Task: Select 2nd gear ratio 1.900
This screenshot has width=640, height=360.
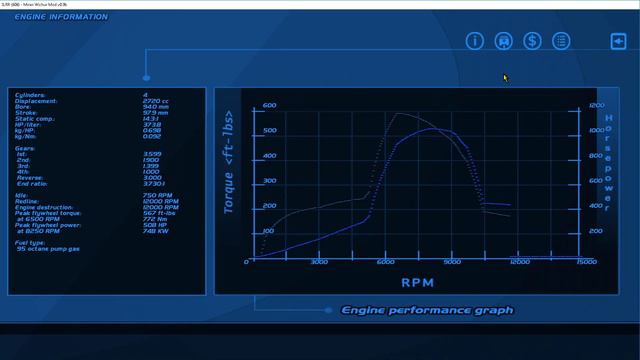Action: pyautogui.click(x=151, y=160)
